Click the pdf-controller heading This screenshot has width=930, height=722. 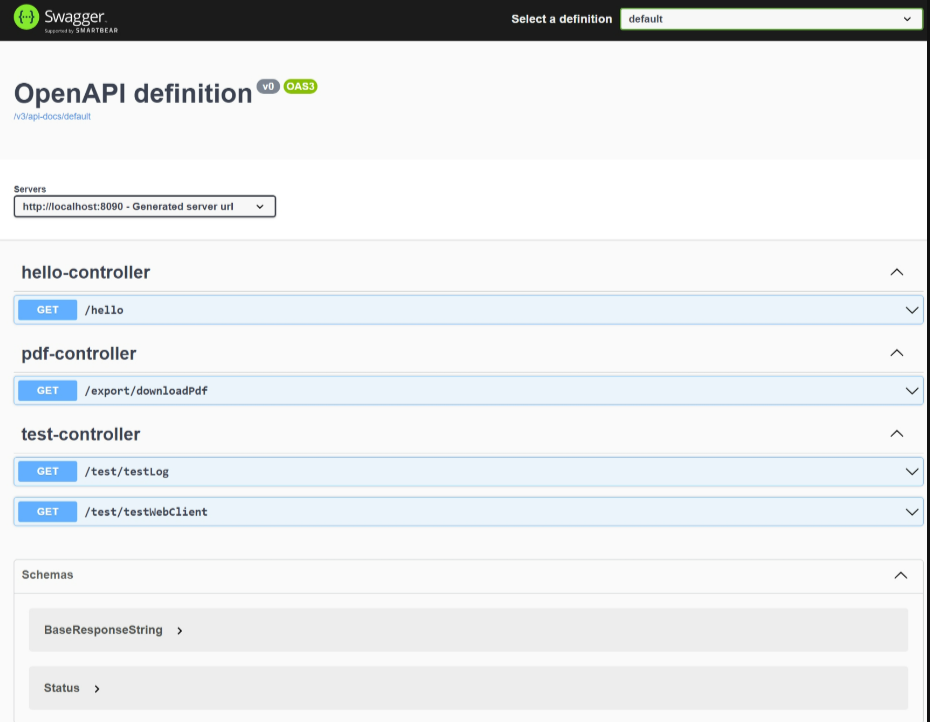tap(79, 354)
